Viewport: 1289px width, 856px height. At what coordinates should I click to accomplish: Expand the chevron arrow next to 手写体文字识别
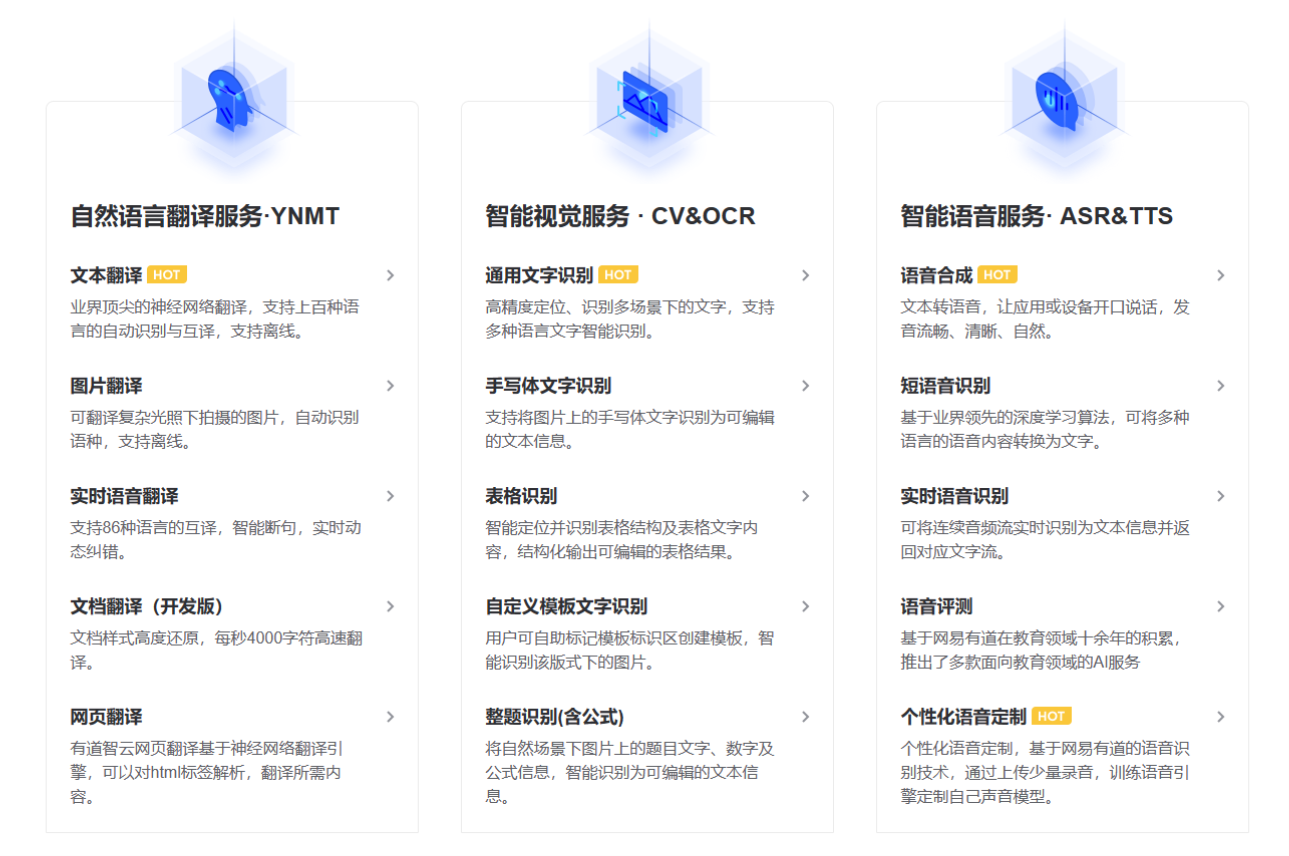point(805,386)
